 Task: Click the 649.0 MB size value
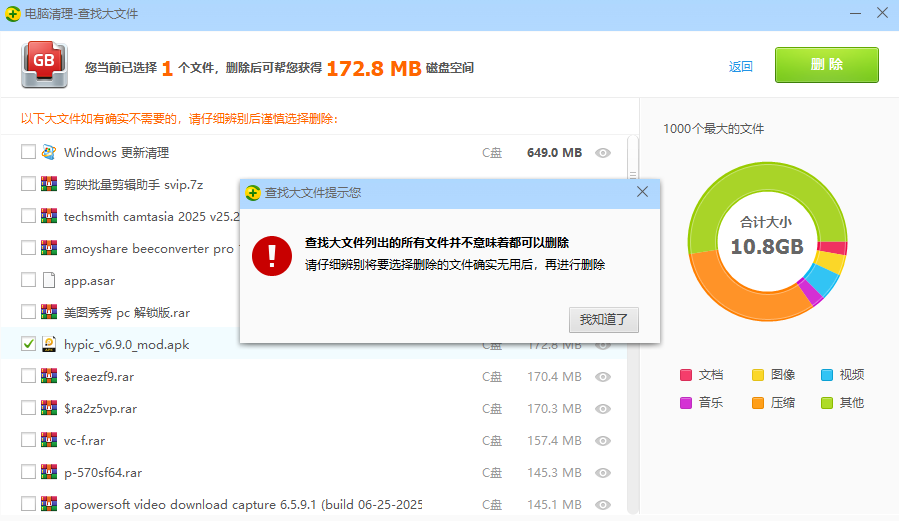pos(554,152)
